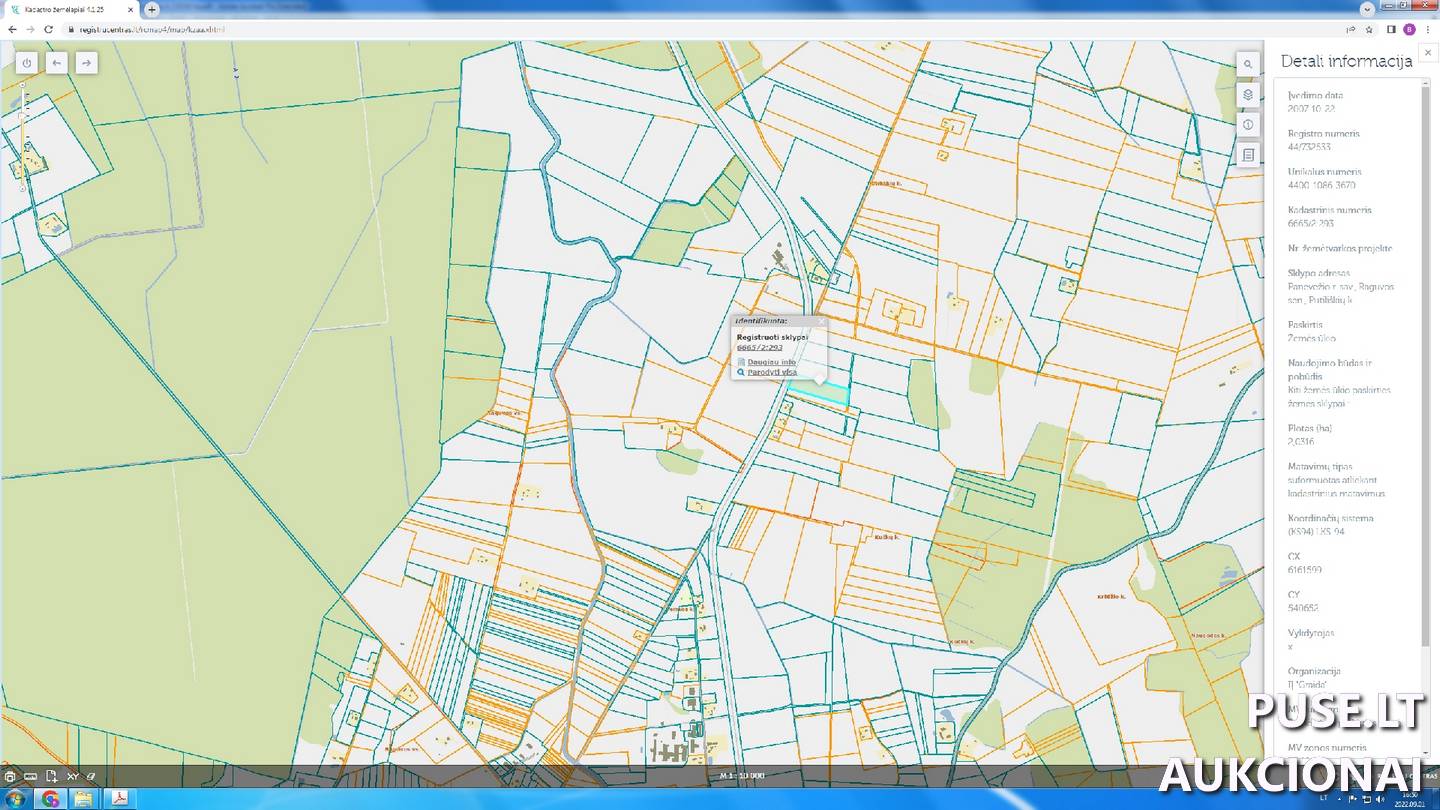This screenshot has height=810, width=1440.
Task: Open the PDF reader from the taskbar
Action: click(x=118, y=798)
